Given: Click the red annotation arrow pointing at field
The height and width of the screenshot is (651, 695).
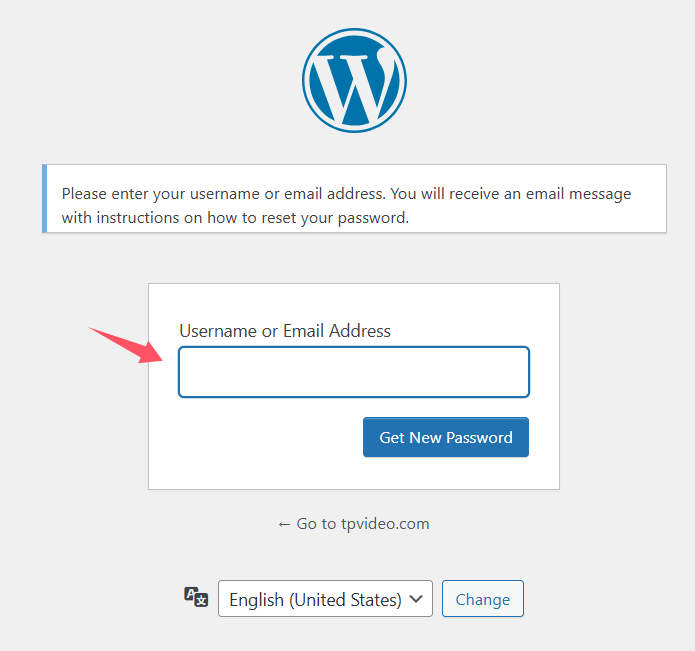Looking at the screenshot, I should point(127,346).
